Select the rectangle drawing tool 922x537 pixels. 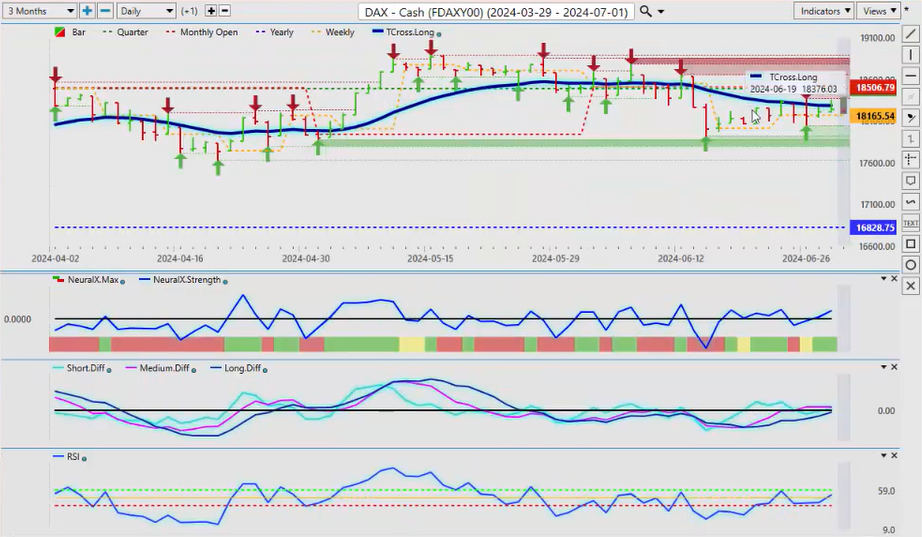point(911,244)
